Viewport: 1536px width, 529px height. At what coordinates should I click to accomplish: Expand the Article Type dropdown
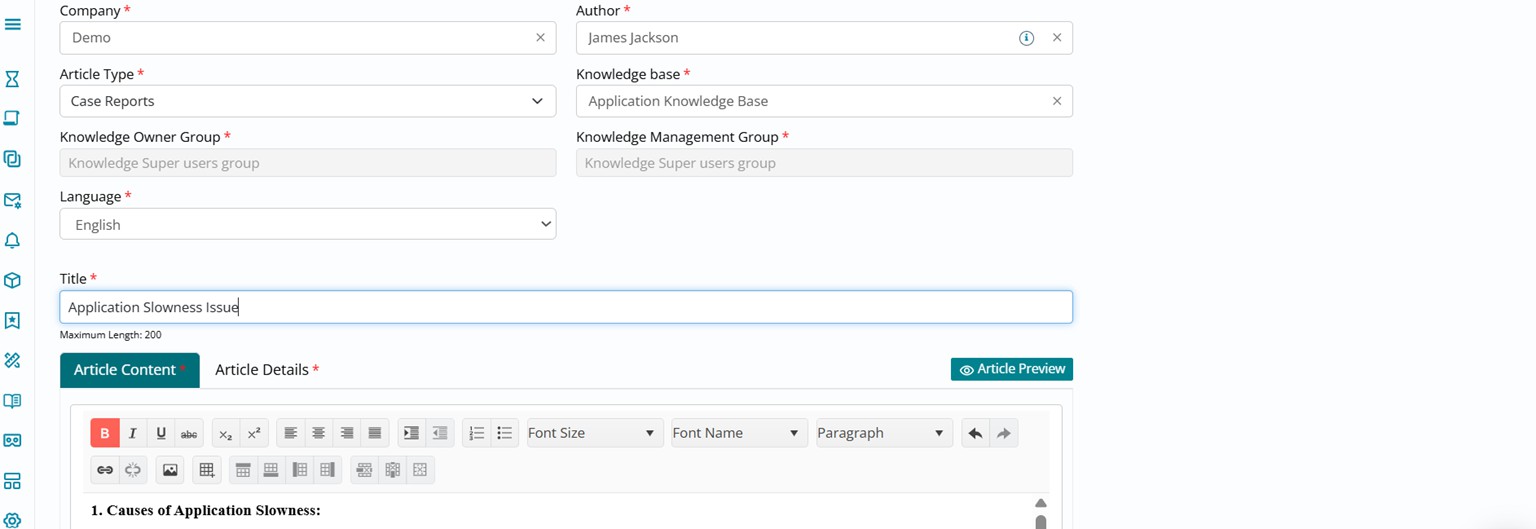coord(308,101)
